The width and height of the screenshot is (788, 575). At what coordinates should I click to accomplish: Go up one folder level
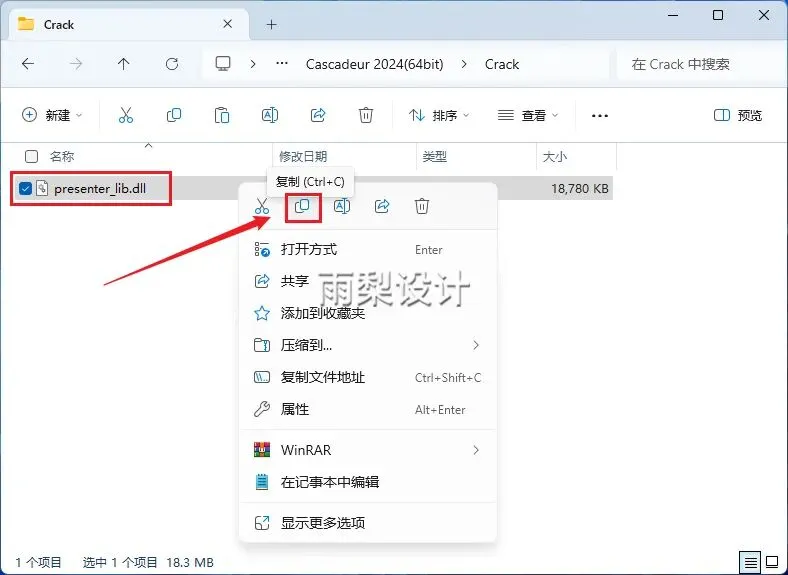tap(124, 64)
